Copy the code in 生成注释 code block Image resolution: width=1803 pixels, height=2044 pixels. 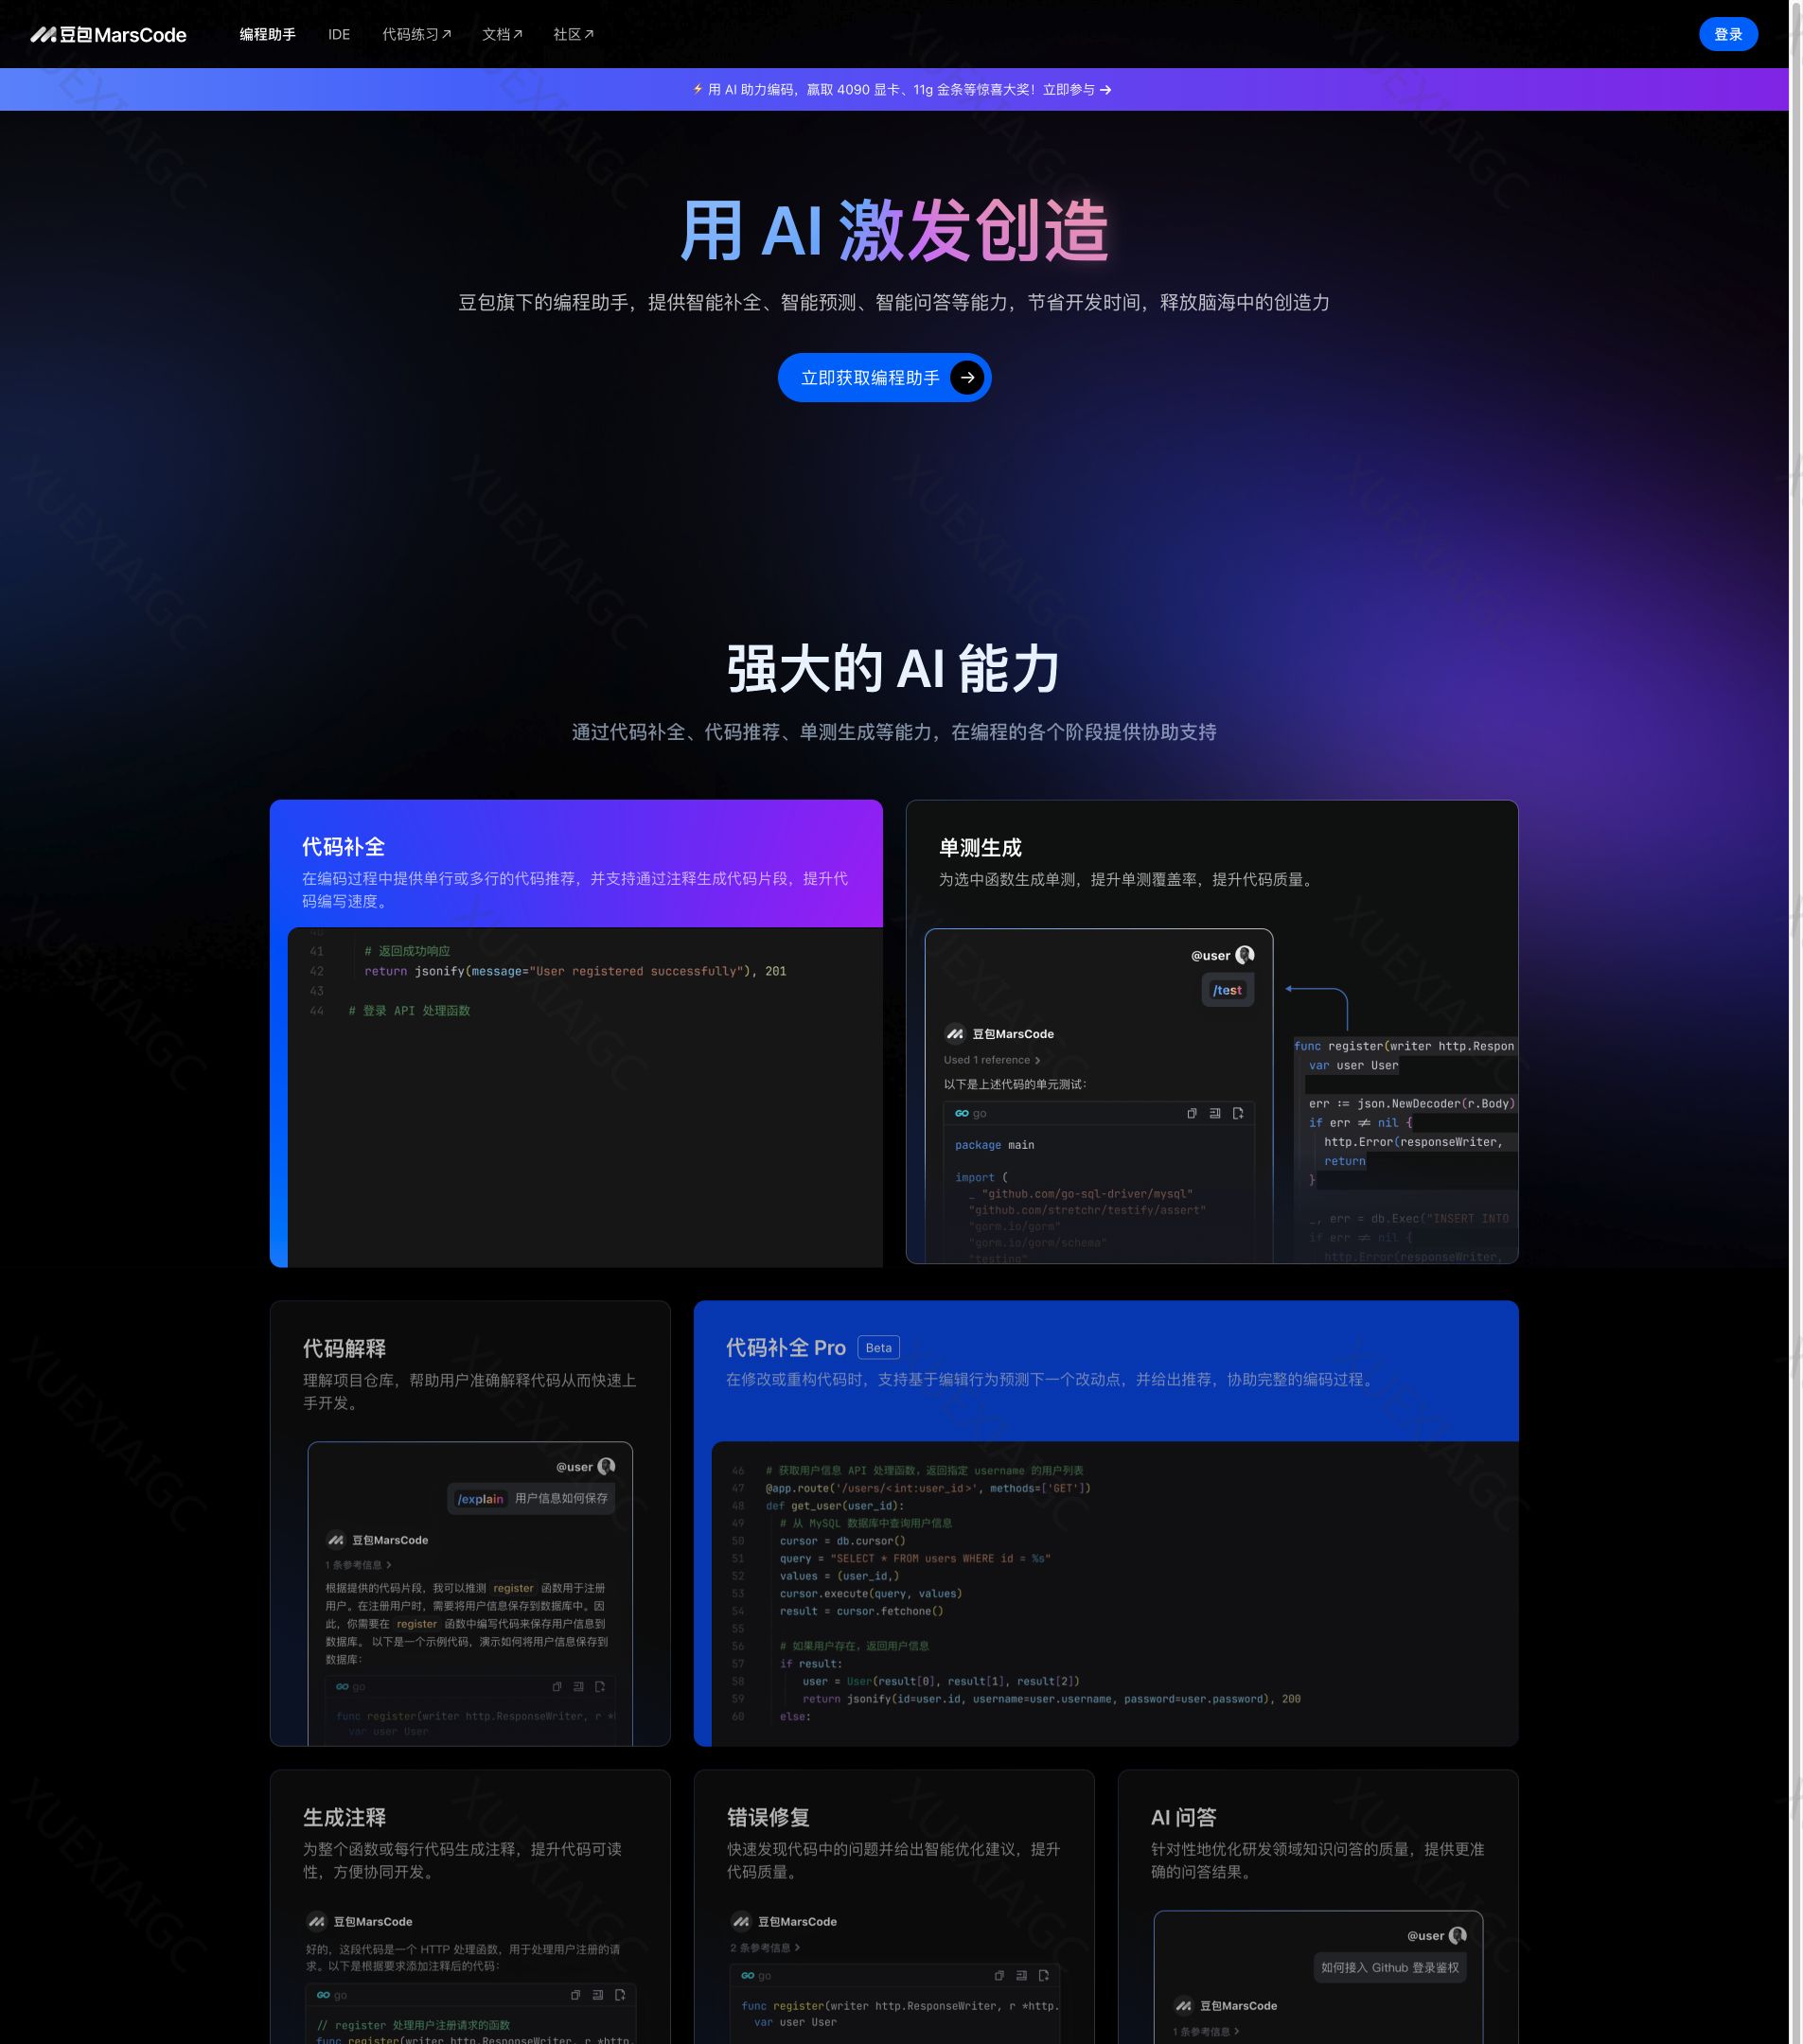click(x=575, y=1995)
